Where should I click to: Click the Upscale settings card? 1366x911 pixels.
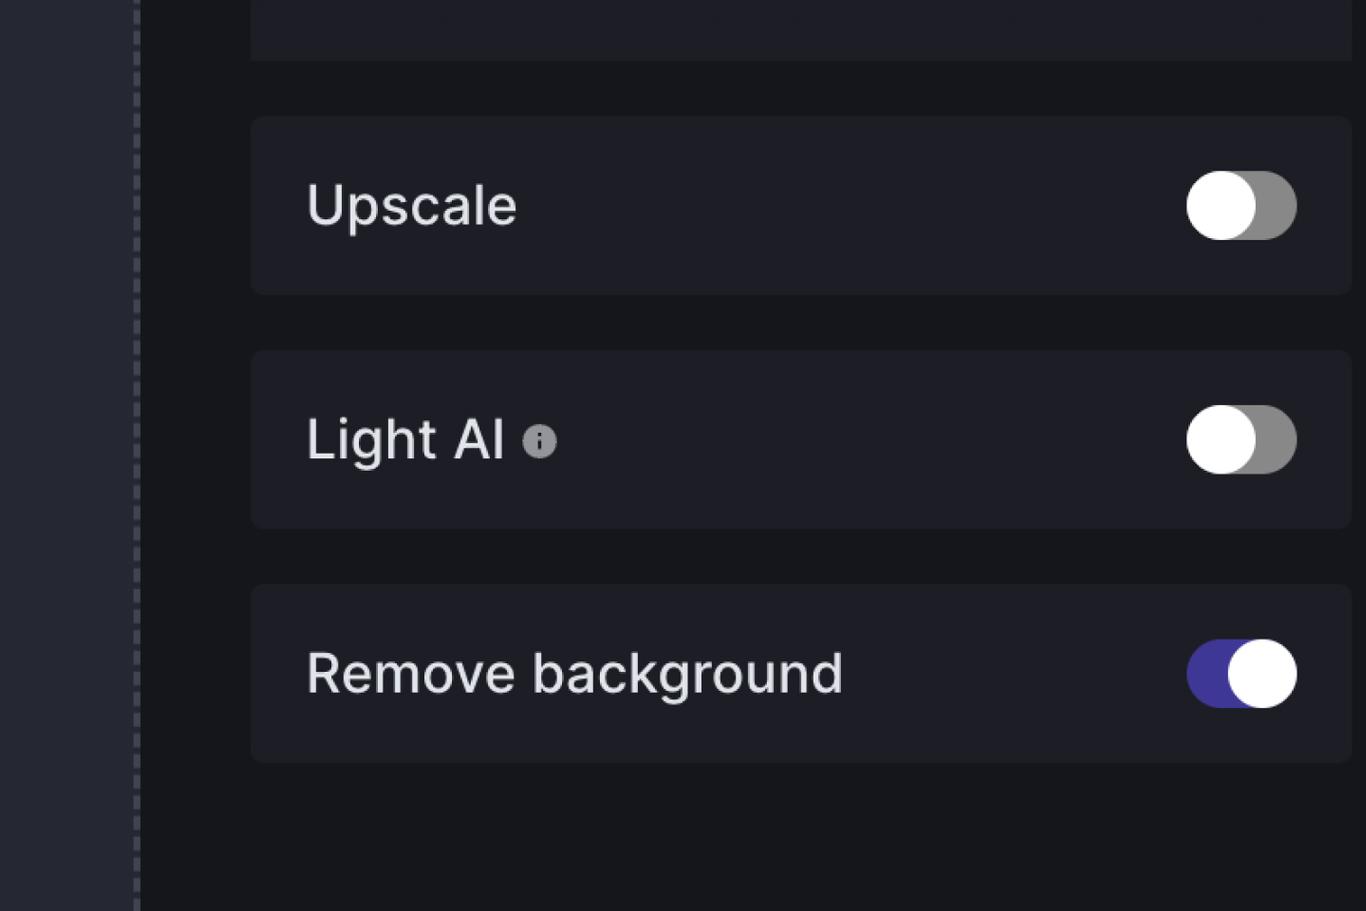pyautogui.click(x=800, y=205)
